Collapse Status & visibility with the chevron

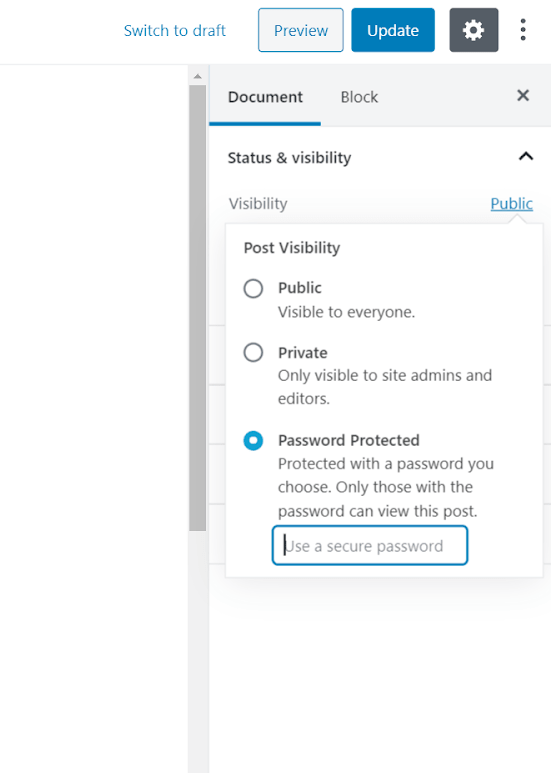(x=526, y=157)
